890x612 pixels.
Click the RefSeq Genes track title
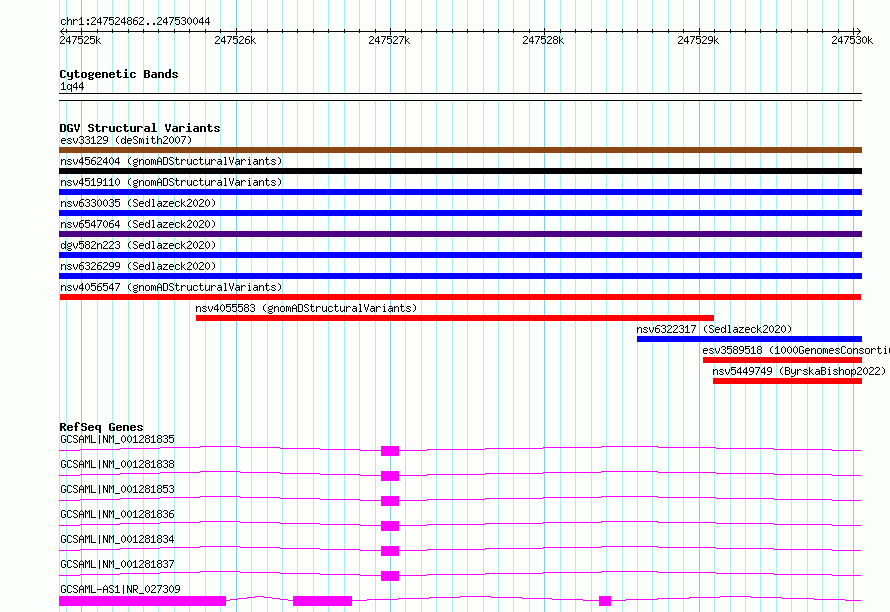tap(101, 427)
